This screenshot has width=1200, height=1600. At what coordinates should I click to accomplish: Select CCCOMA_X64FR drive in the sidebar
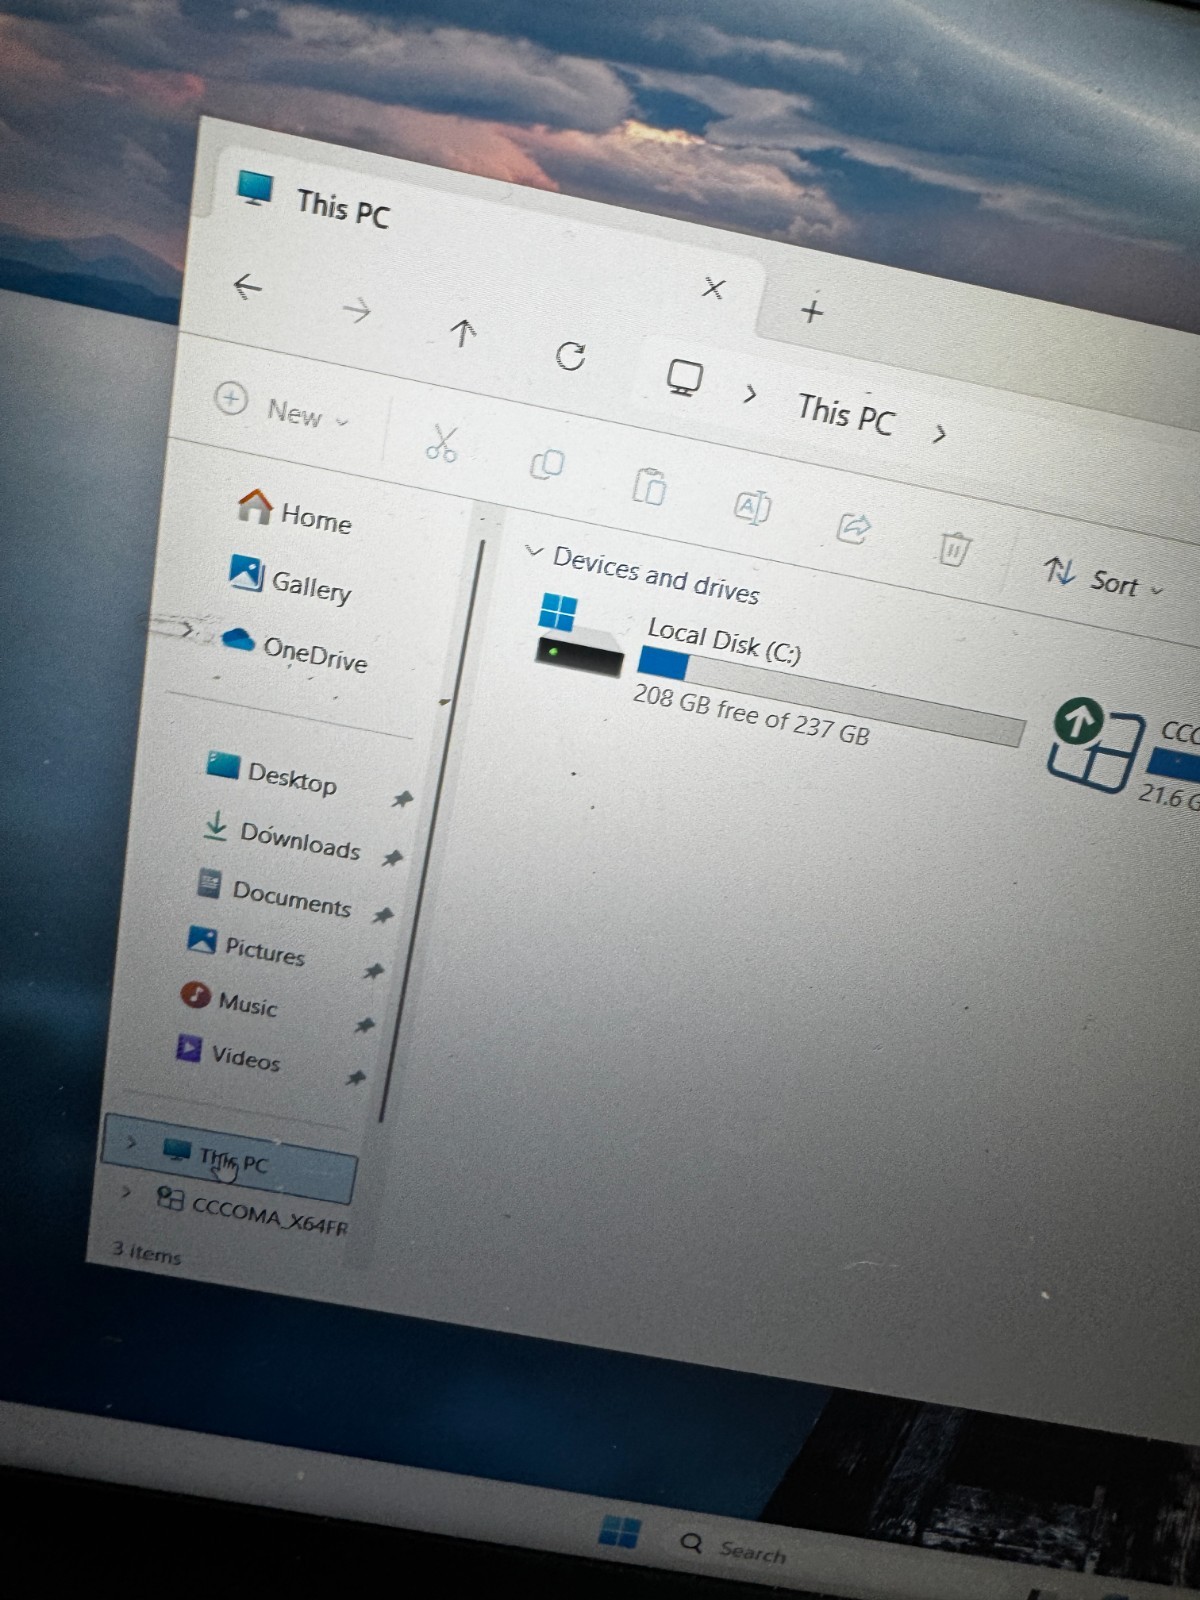[252, 1211]
